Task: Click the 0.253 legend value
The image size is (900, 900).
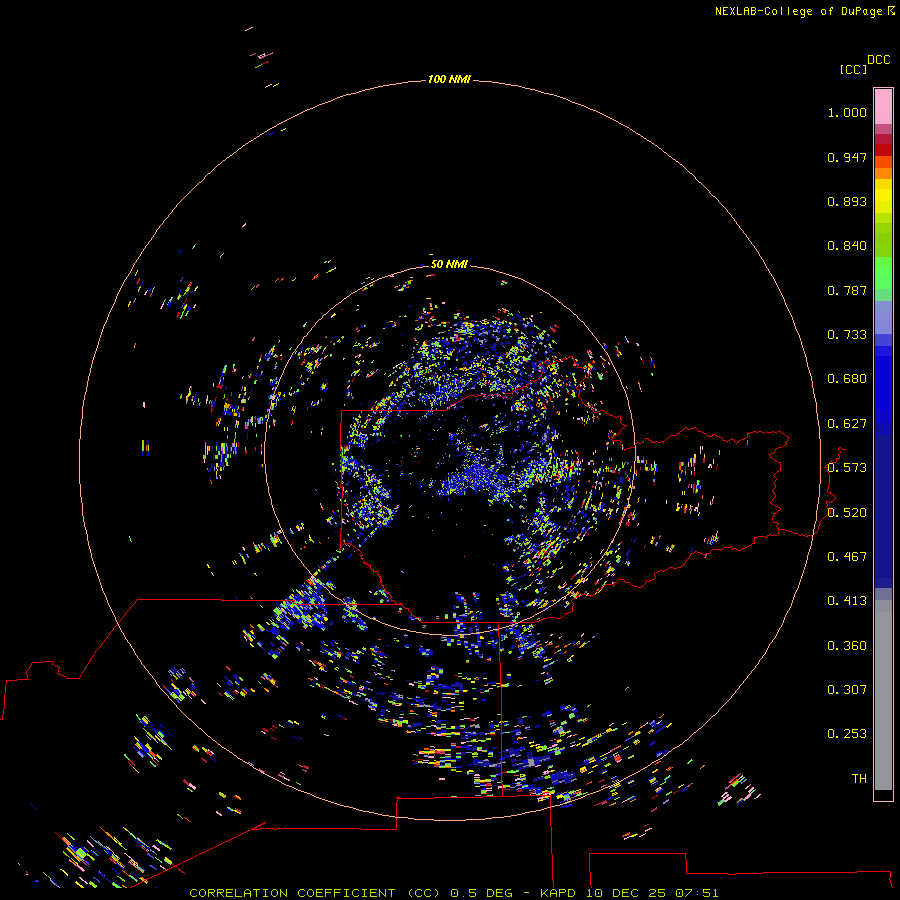Action: tap(847, 734)
